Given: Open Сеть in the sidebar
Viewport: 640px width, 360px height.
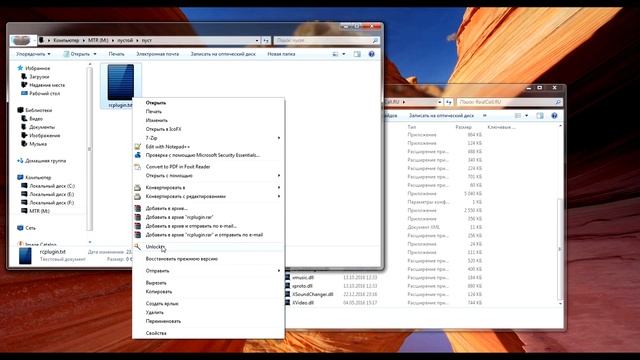Looking at the screenshot, I should click(x=30, y=228).
